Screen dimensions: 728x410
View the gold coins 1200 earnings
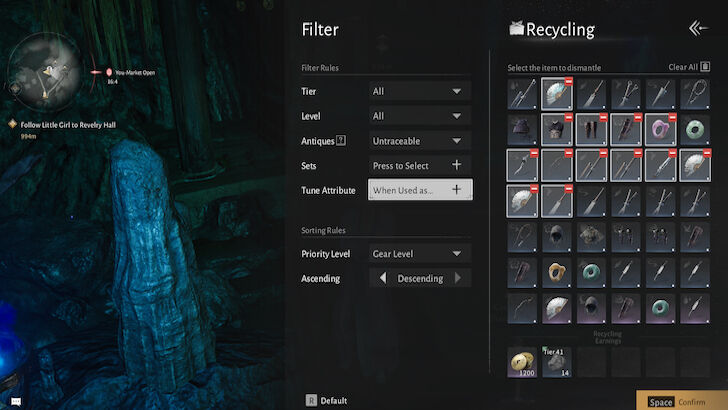click(x=522, y=362)
